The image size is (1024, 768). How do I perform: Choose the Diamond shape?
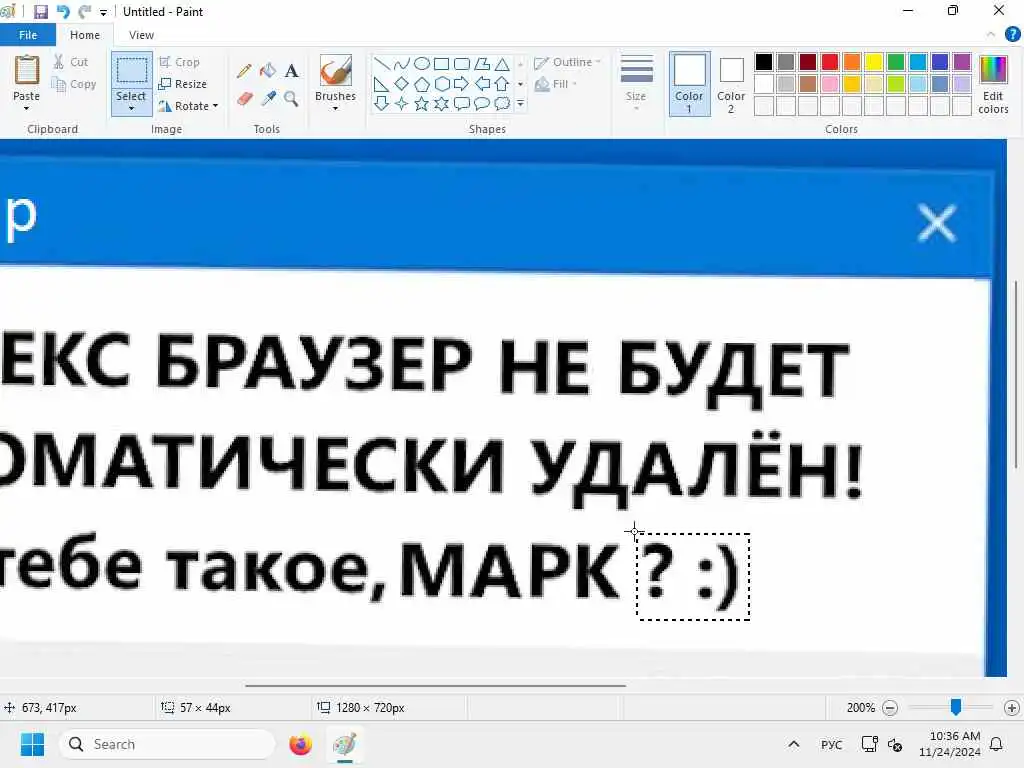[402, 84]
